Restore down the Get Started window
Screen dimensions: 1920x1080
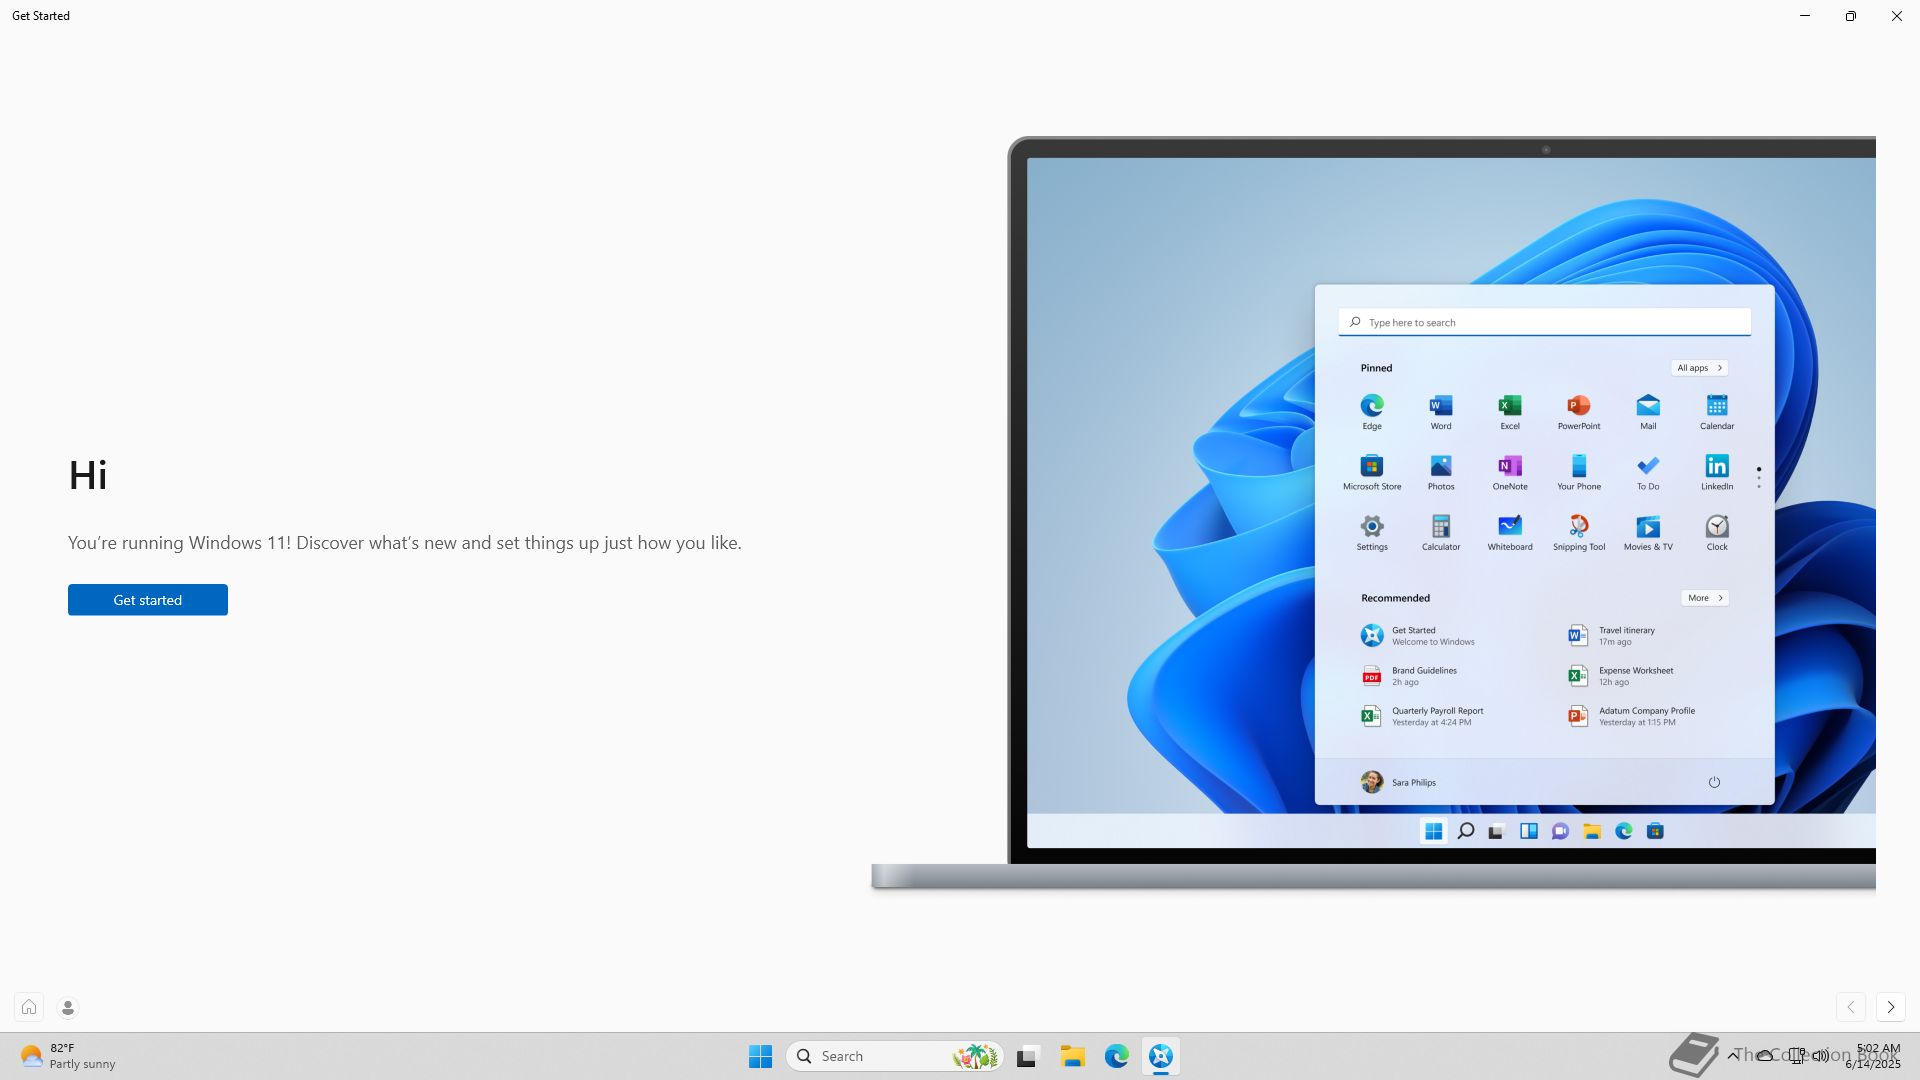[1850, 16]
